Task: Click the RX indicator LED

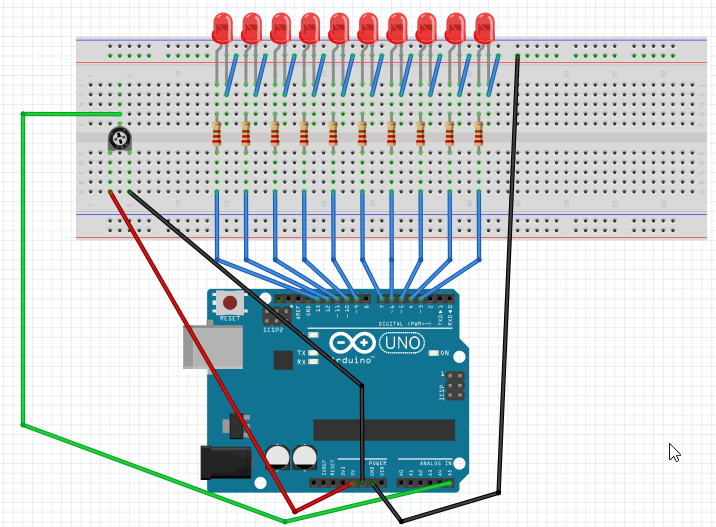Action: (x=313, y=363)
